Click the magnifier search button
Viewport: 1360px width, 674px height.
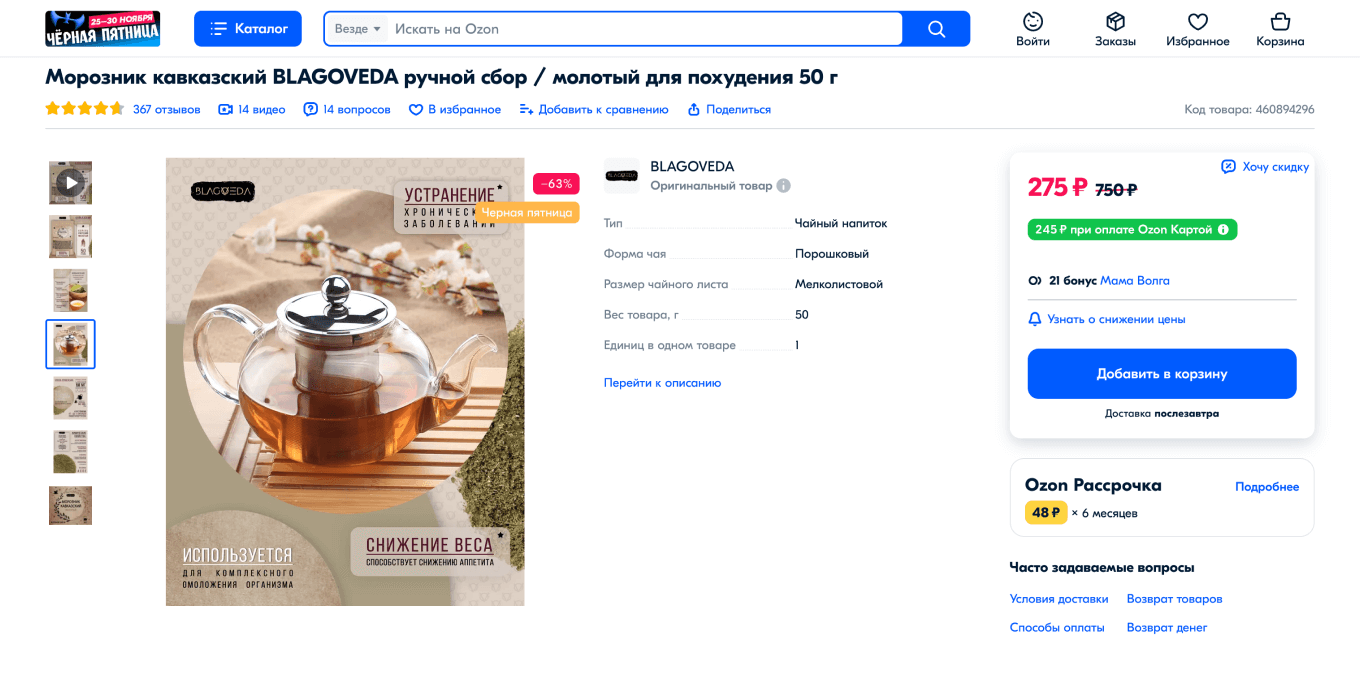pyautogui.click(x=936, y=29)
